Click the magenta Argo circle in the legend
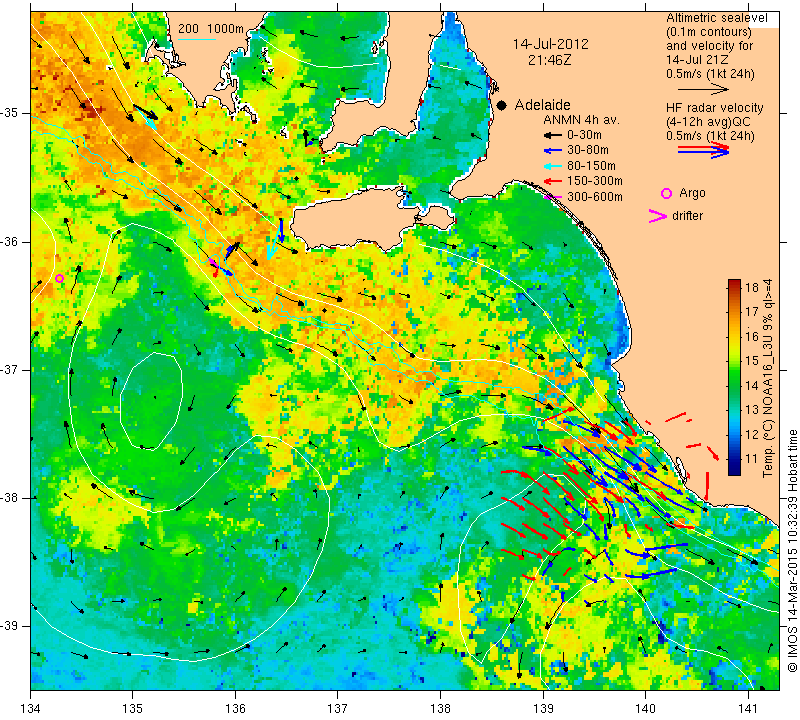The height and width of the screenshot is (720, 800). pyautogui.click(x=666, y=193)
